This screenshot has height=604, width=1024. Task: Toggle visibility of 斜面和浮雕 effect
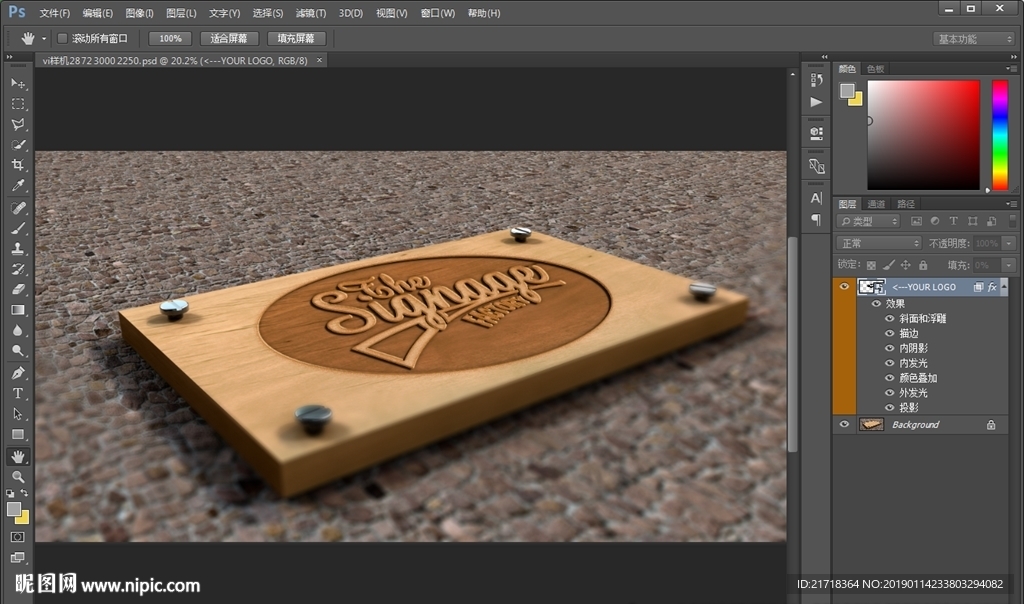pos(889,319)
